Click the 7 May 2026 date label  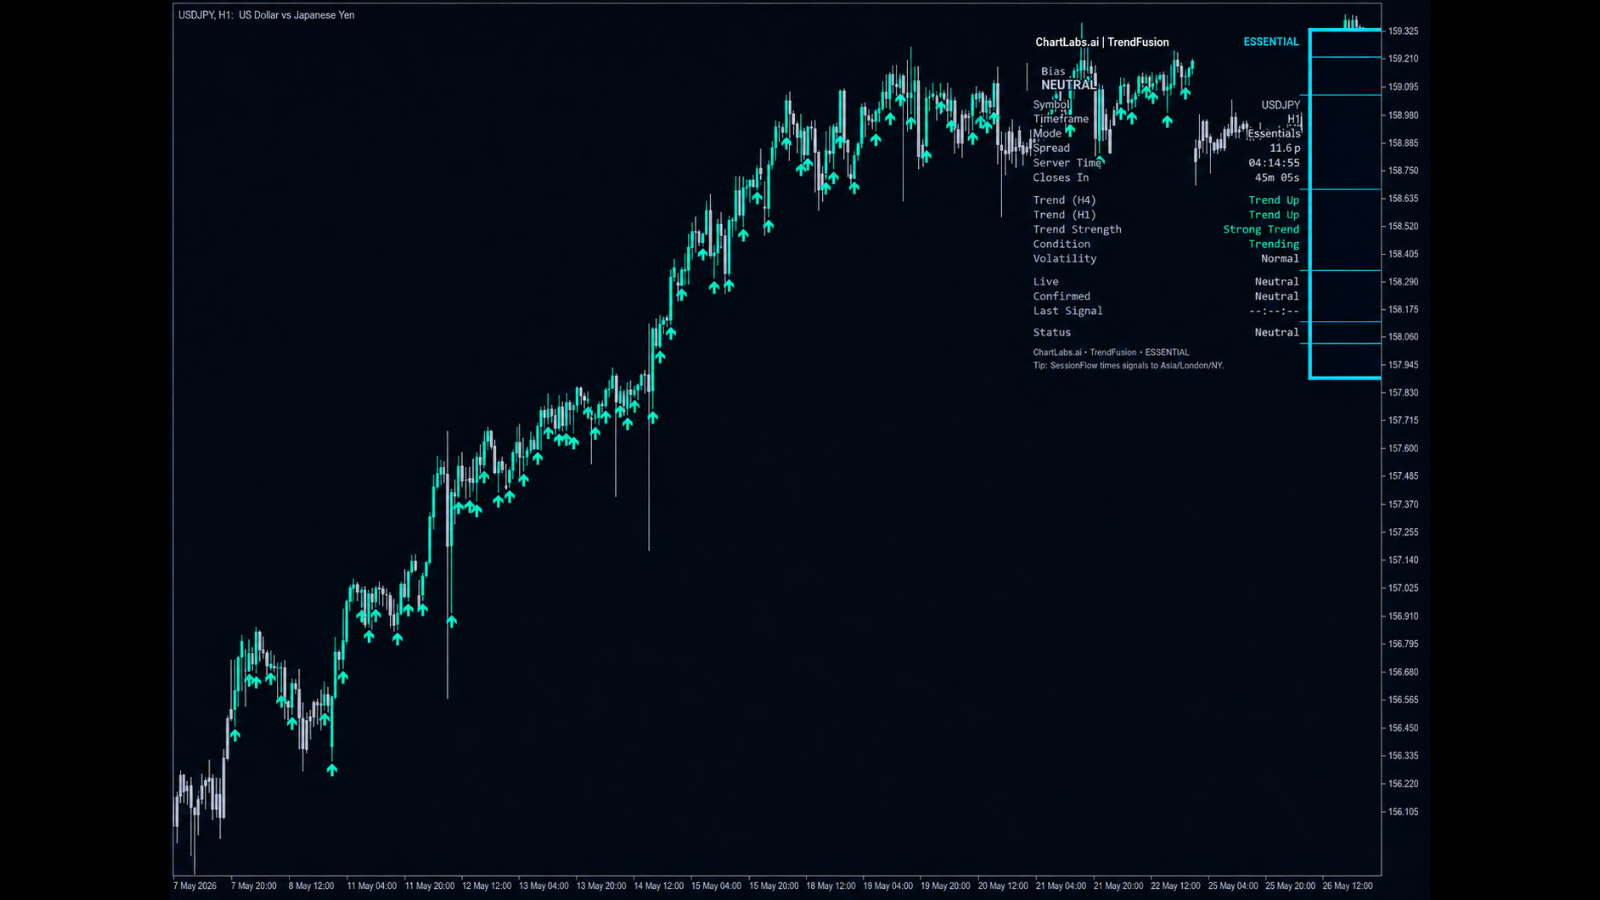(195, 886)
